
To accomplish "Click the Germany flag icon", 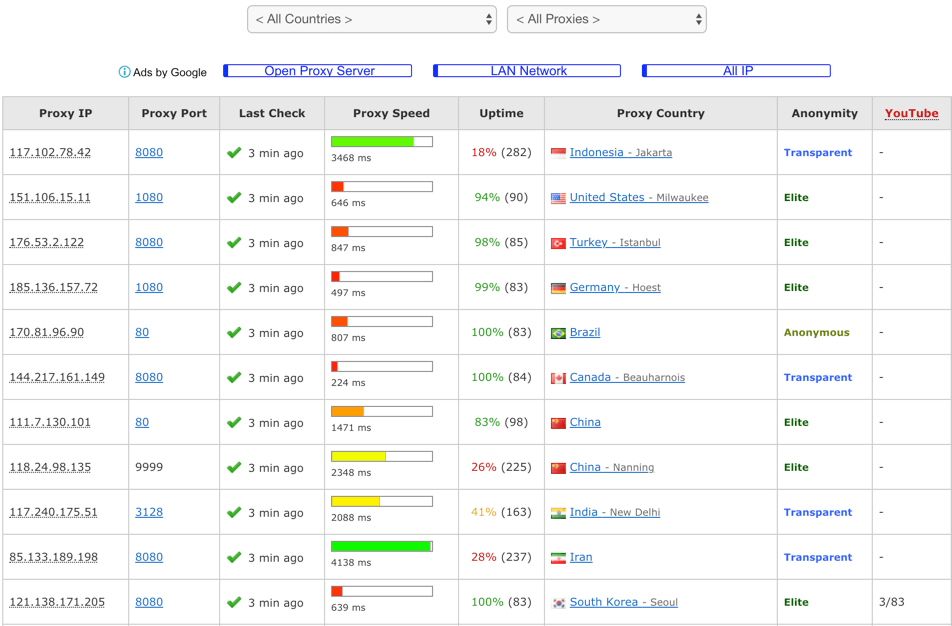I will pos(558,288).
